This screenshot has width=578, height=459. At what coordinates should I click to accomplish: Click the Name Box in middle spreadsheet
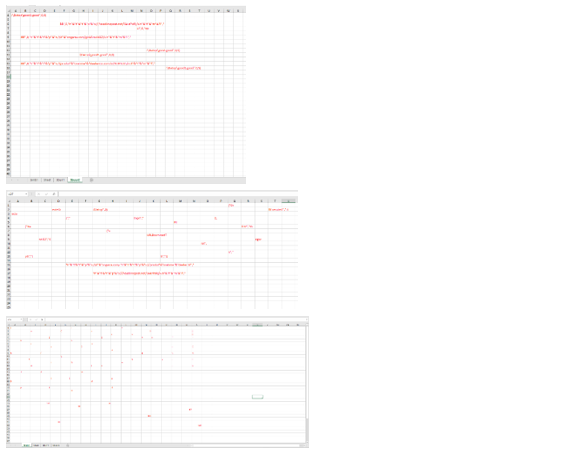tap(16, 194)
